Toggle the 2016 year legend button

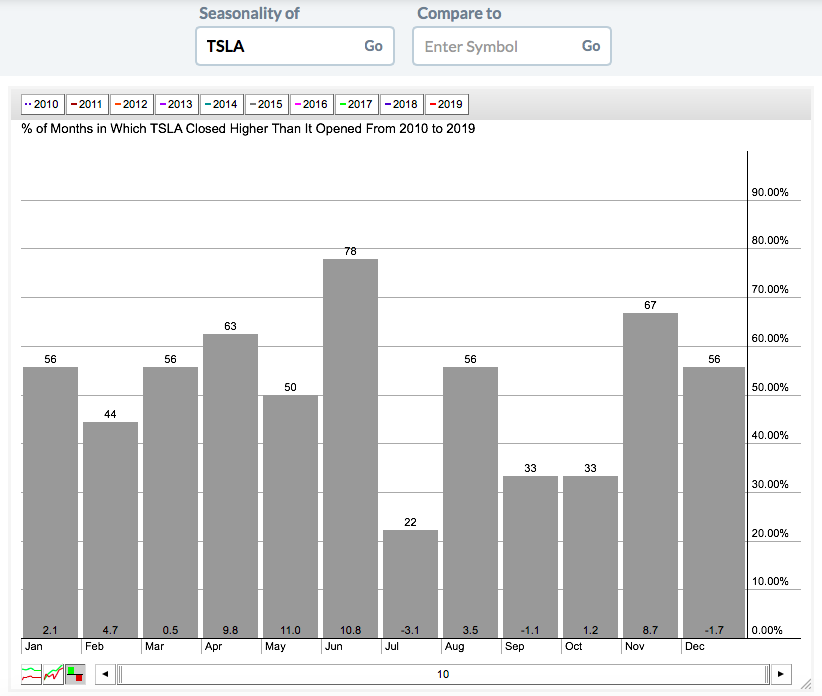310,104
